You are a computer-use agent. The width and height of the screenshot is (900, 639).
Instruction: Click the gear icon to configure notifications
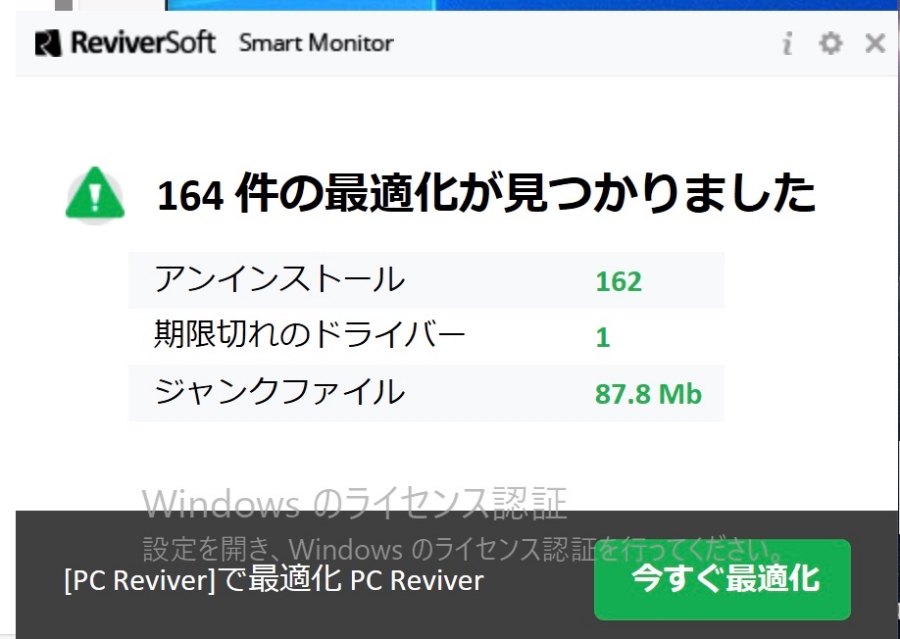pos(831,43)
